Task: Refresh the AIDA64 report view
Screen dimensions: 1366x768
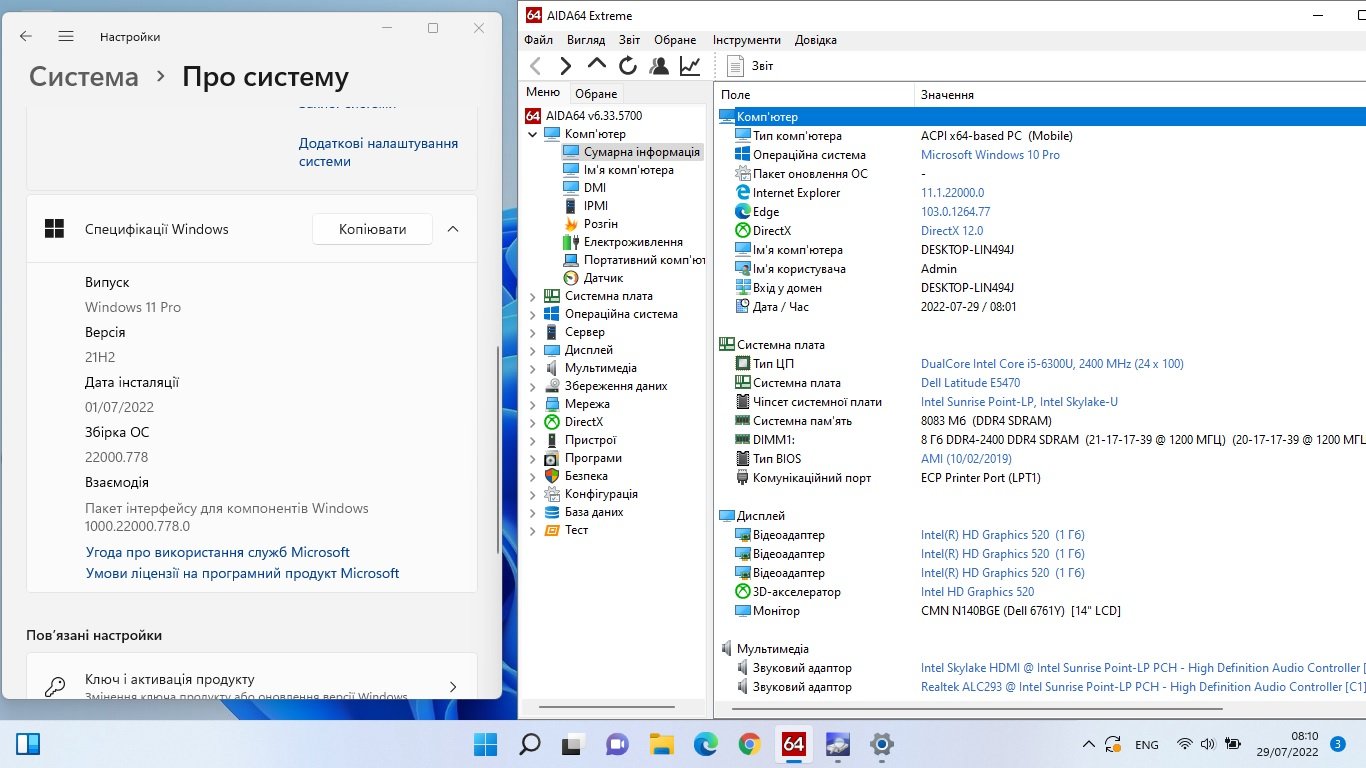Action: tap(628, 66)
